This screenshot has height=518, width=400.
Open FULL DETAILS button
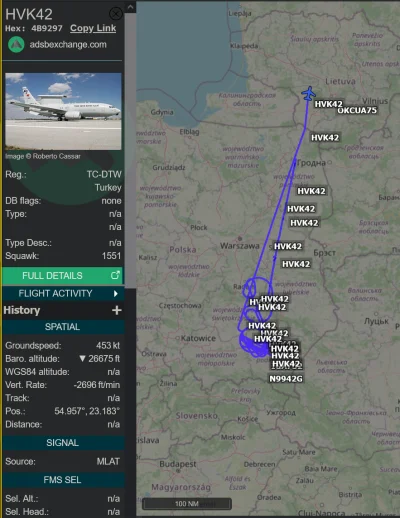tap(63, 276)
